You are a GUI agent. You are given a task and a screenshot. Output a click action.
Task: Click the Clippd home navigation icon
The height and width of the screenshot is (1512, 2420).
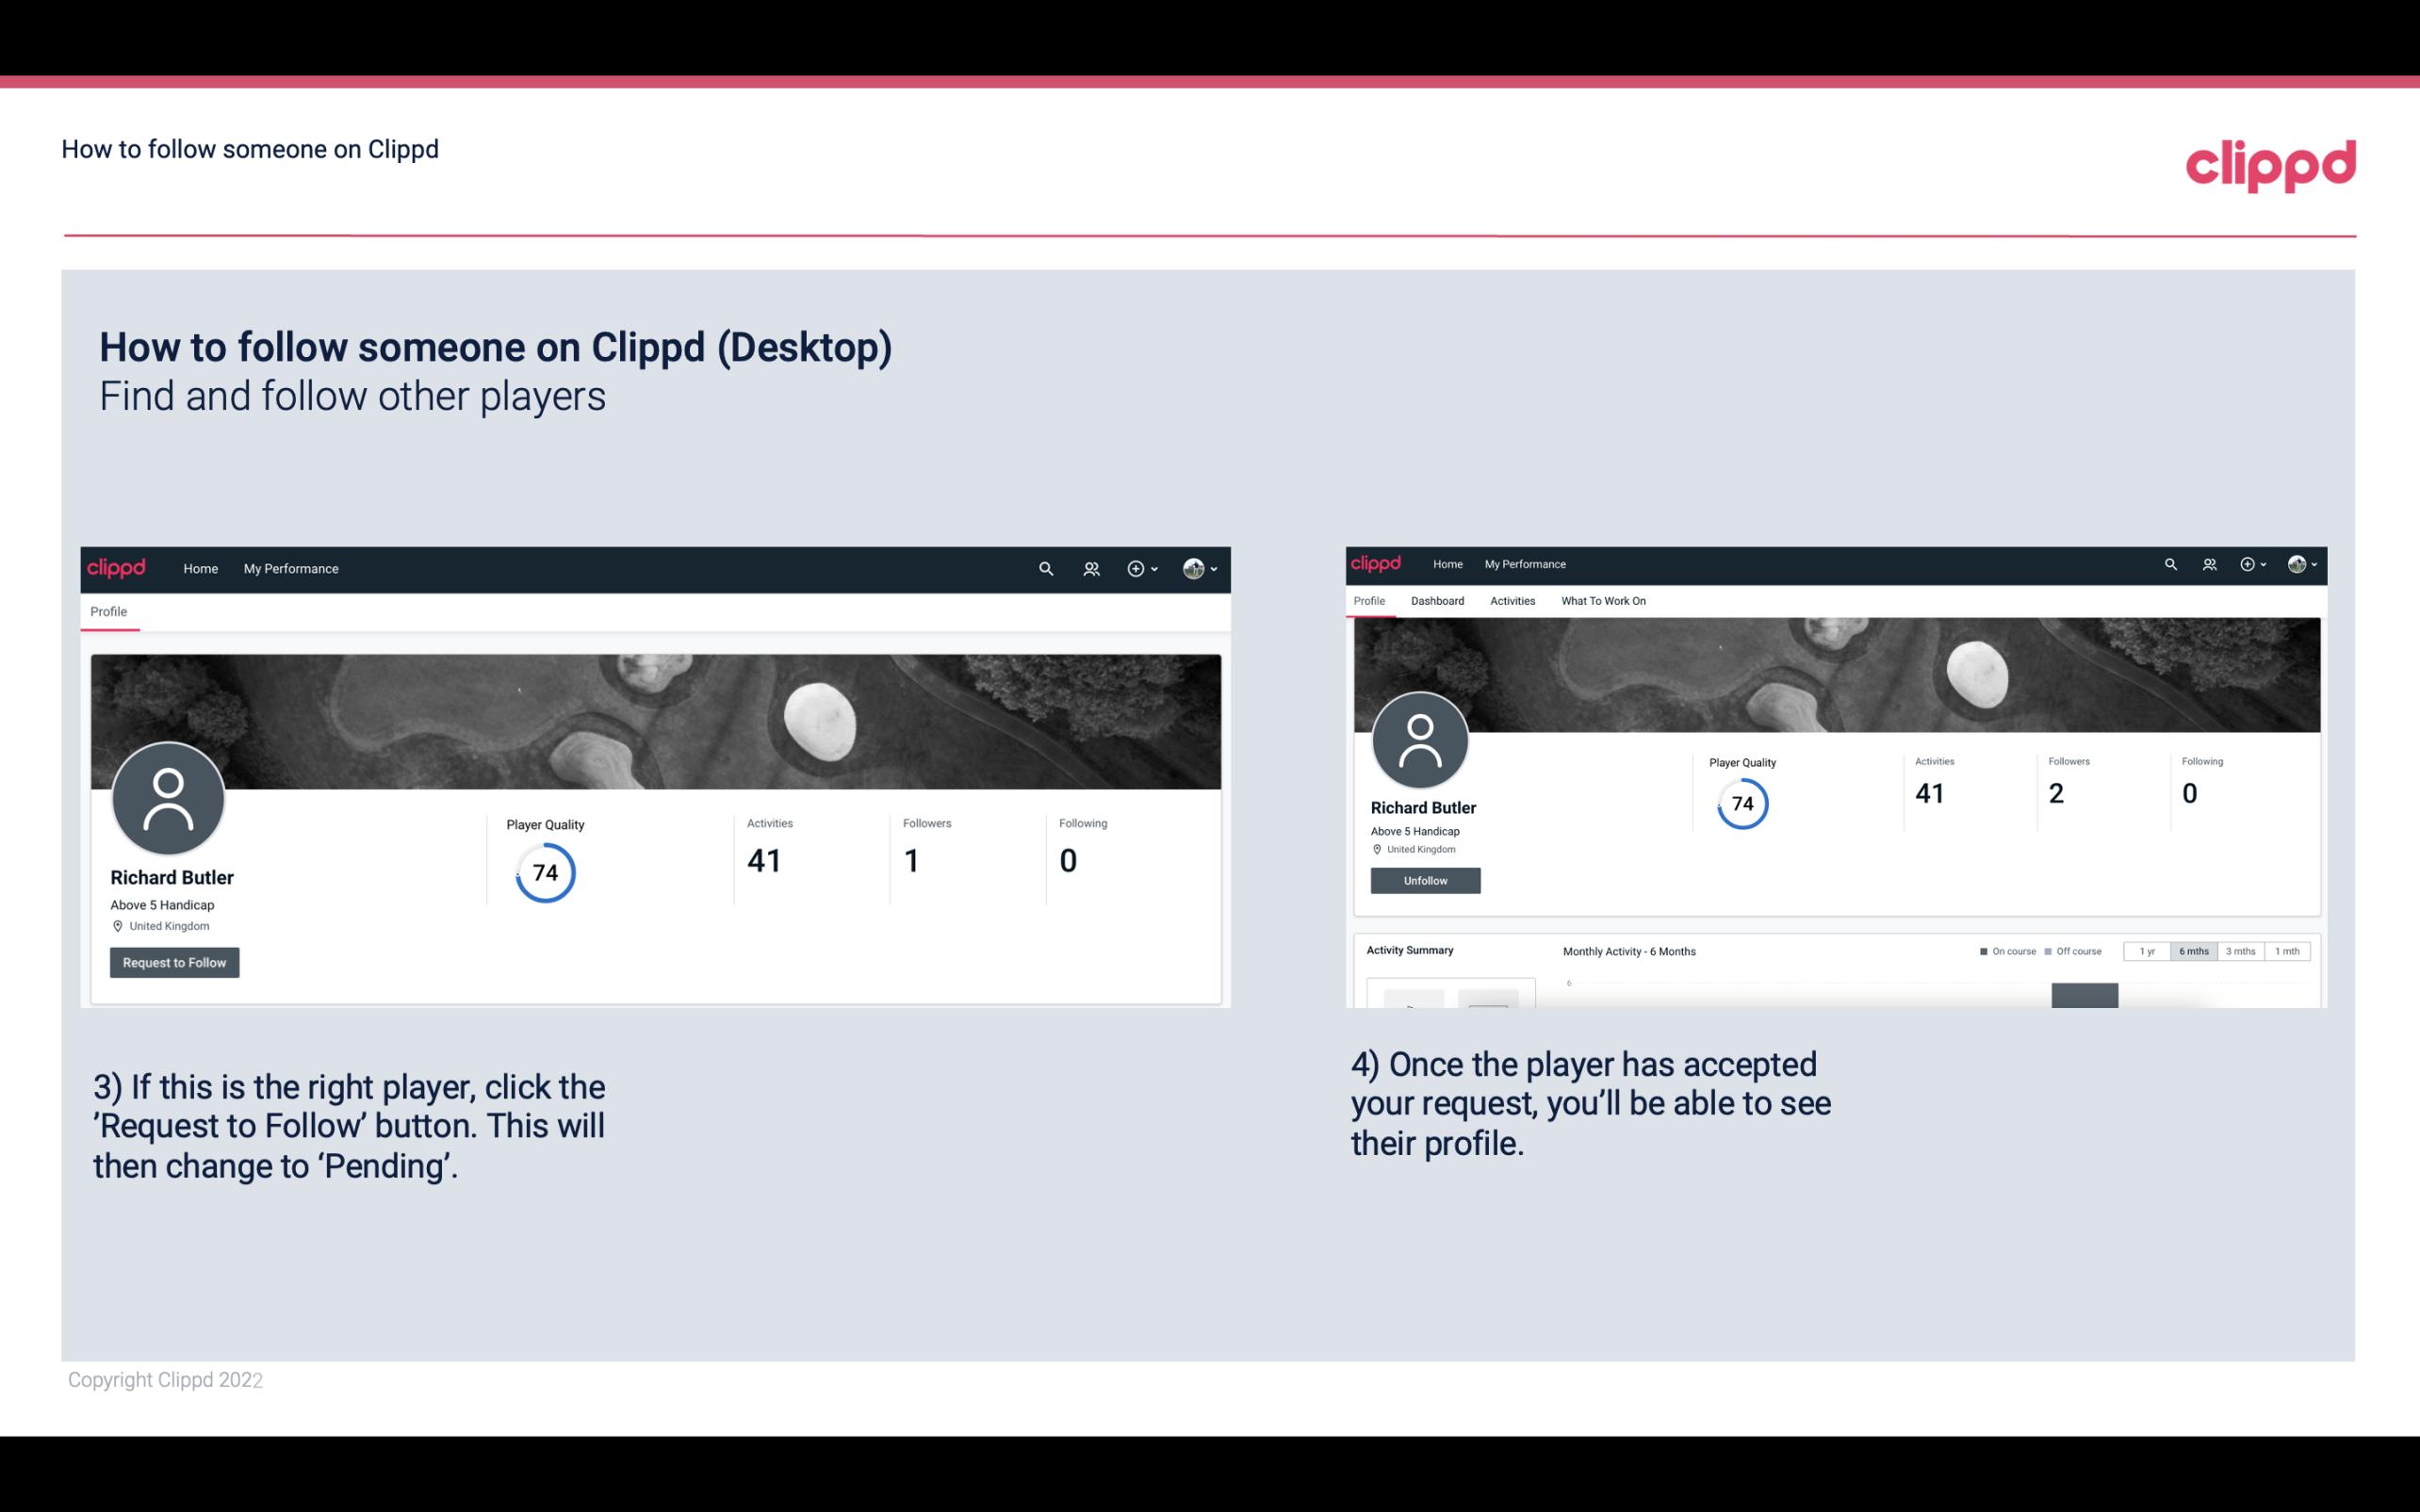119,568
